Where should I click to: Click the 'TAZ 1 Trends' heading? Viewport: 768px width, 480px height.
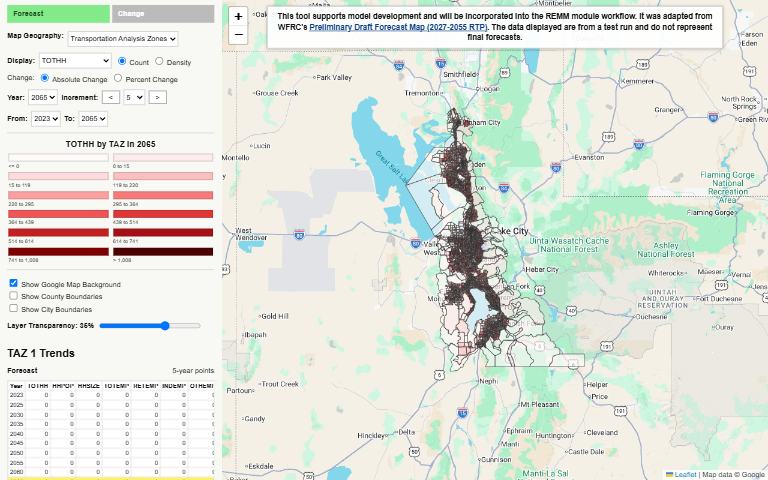click(41, 353)
